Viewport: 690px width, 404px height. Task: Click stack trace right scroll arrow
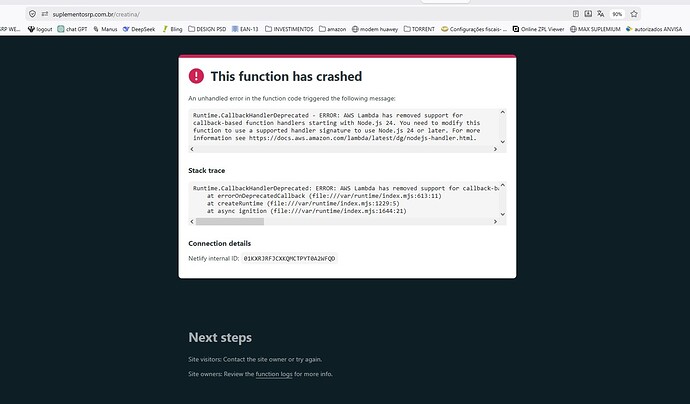[x=495, y=222]
